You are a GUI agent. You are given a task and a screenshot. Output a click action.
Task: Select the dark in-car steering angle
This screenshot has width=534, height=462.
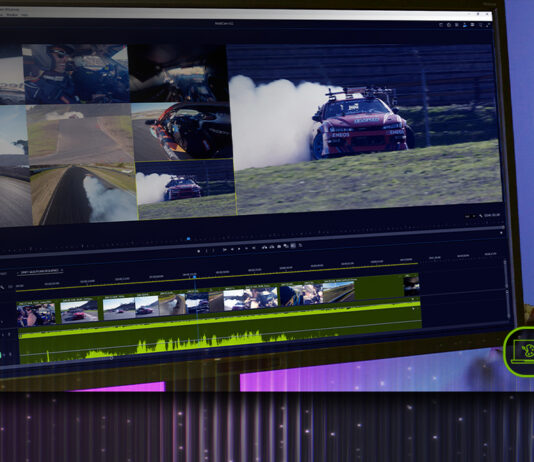click(178, 73)
